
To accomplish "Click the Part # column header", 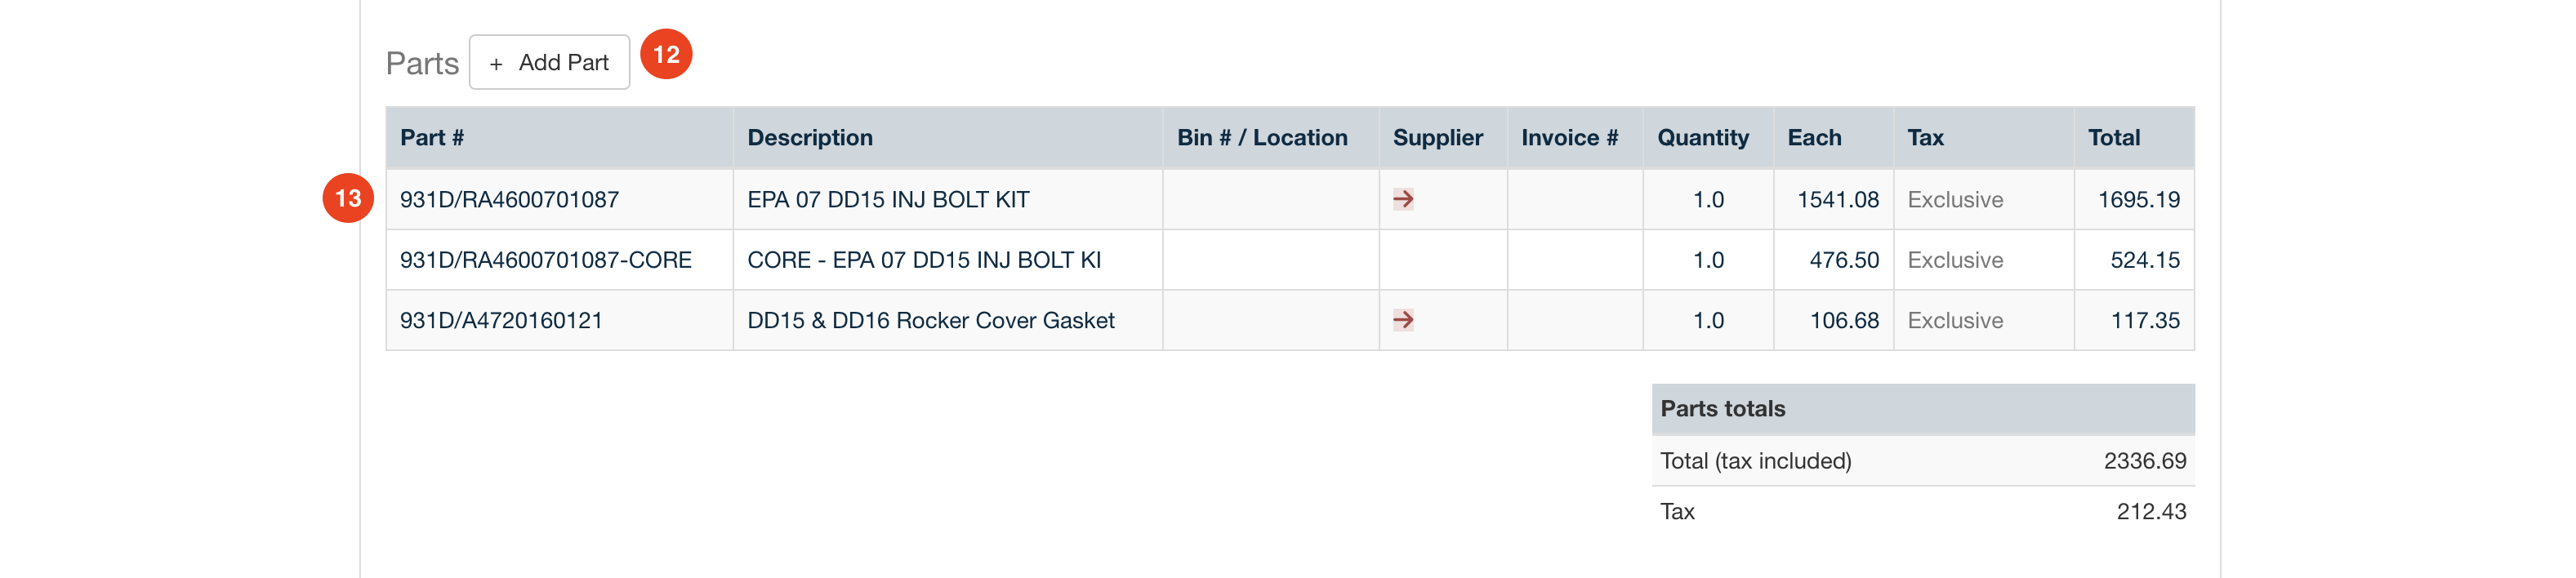I will [x=432, y=138].
